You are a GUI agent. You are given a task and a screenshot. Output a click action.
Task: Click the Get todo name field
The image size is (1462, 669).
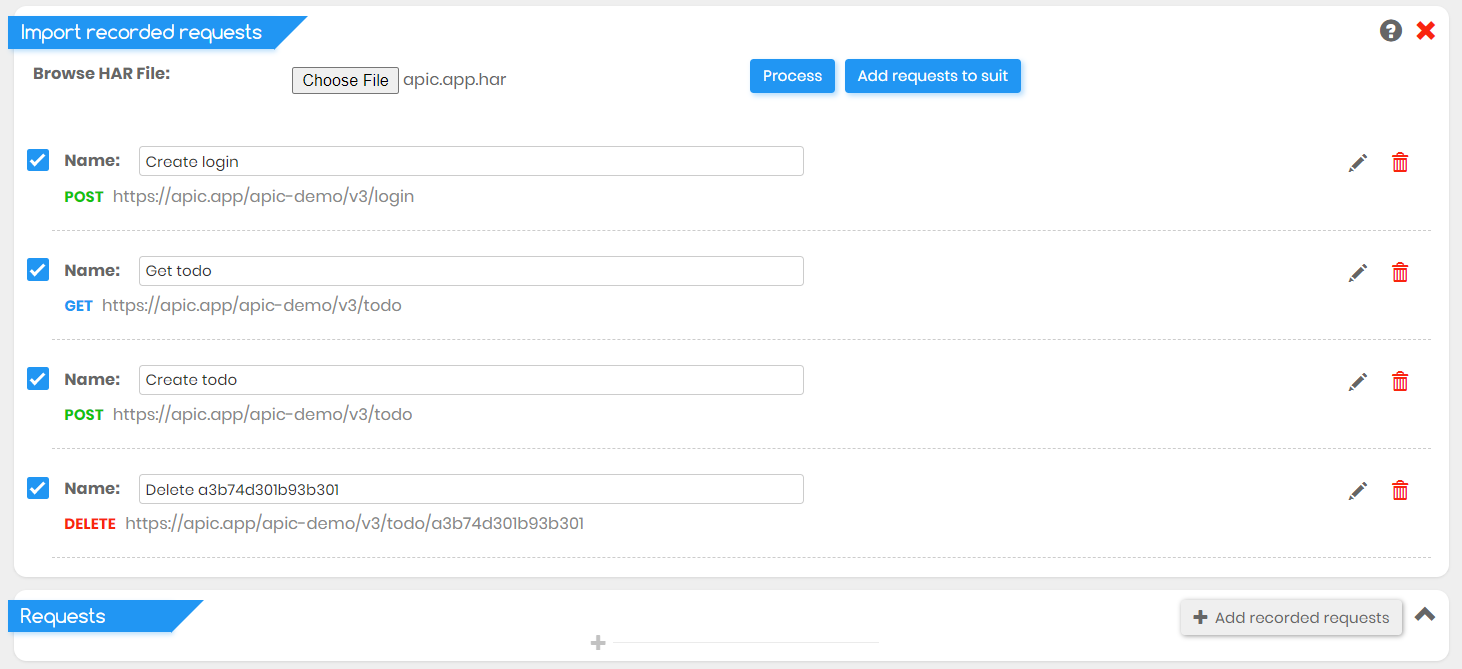tap(471, 270)
